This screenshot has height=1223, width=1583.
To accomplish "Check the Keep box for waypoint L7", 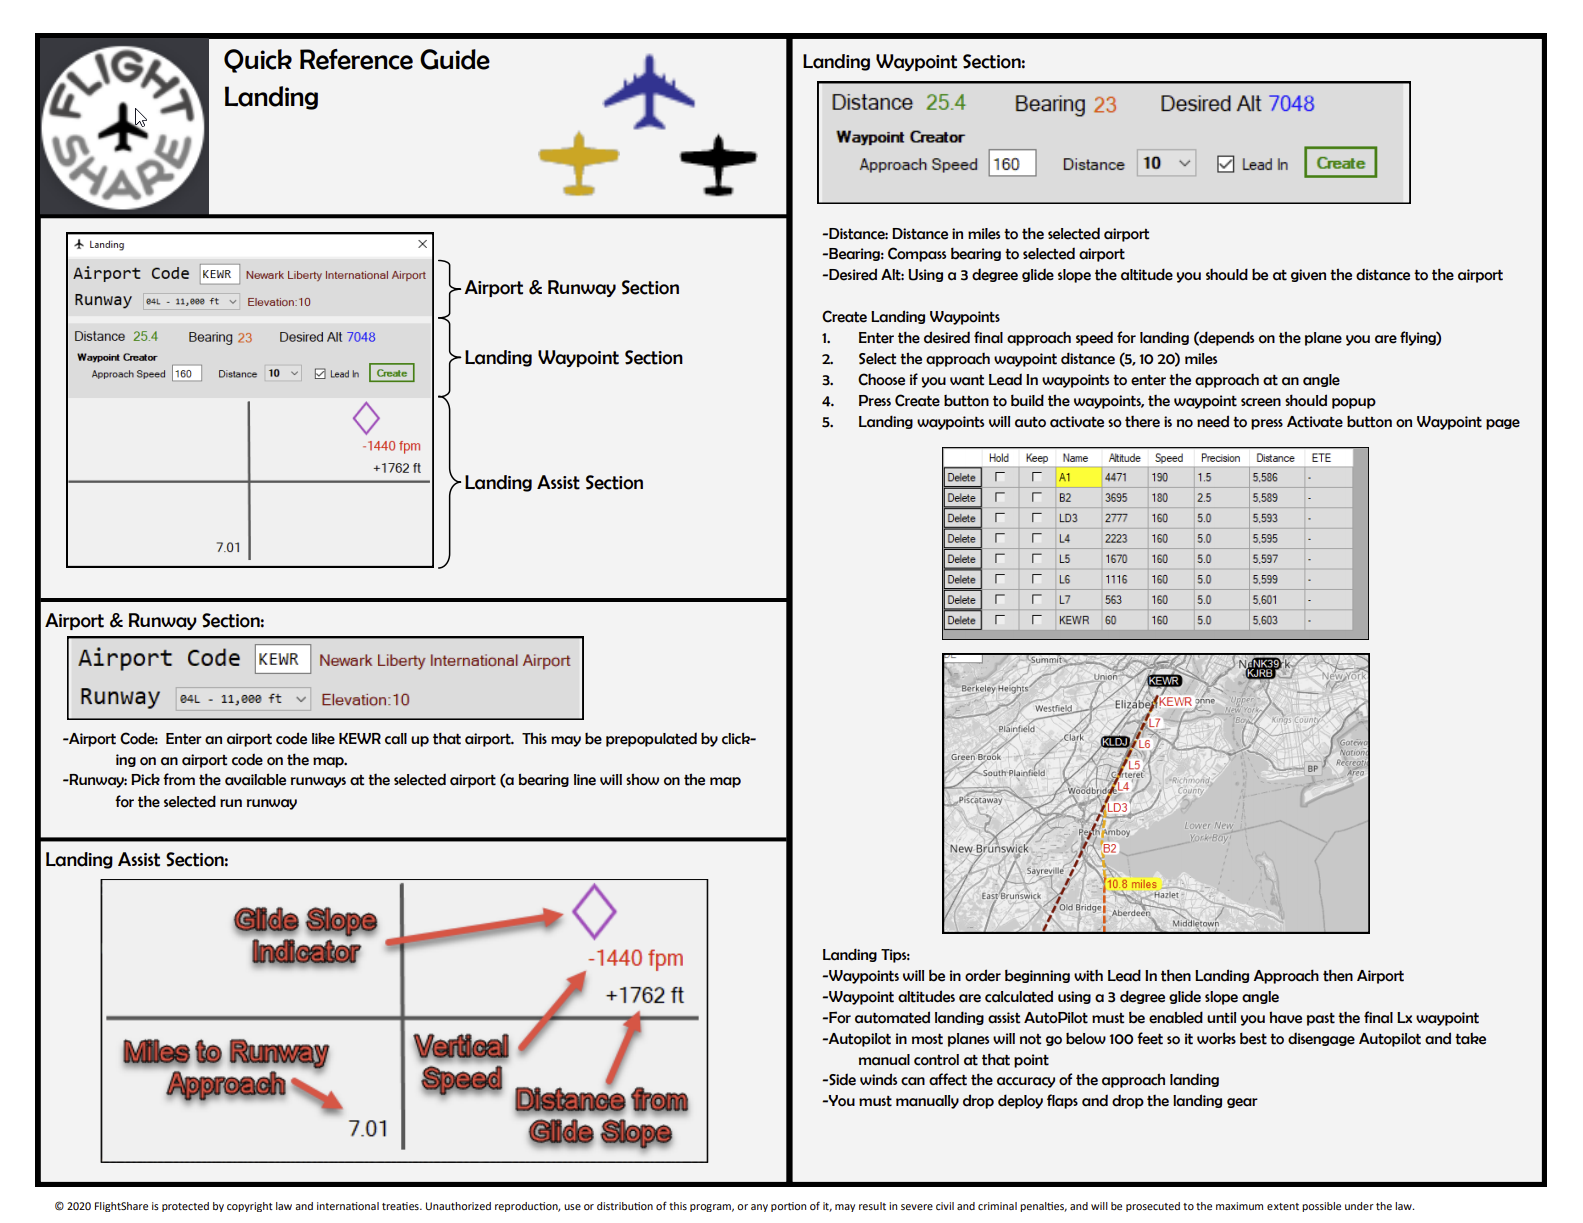I will coord(1037,600).
